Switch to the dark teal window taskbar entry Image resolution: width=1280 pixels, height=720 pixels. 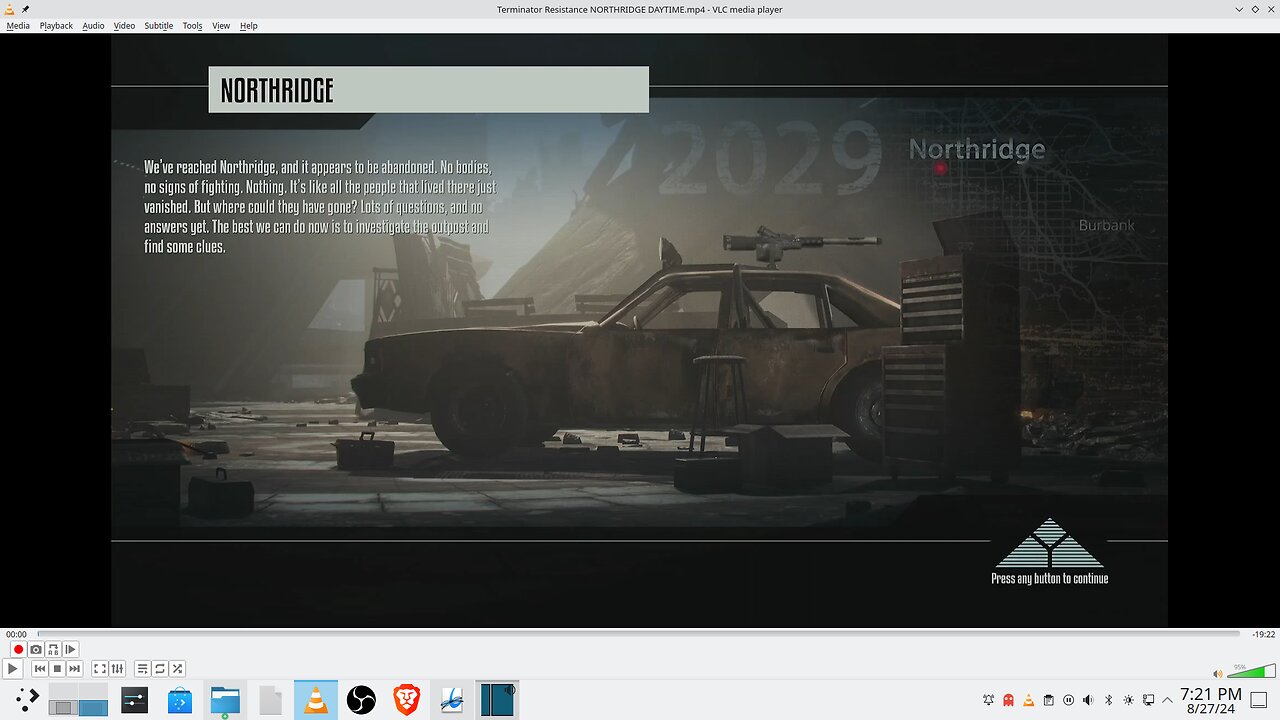point(497,699)
